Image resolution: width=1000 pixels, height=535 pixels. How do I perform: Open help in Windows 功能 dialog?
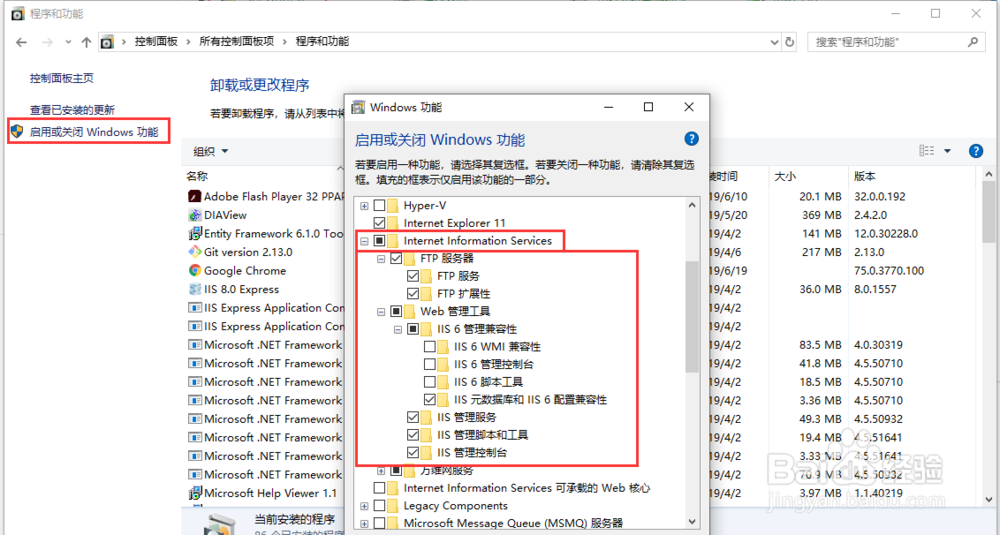(x=691, y=139)
